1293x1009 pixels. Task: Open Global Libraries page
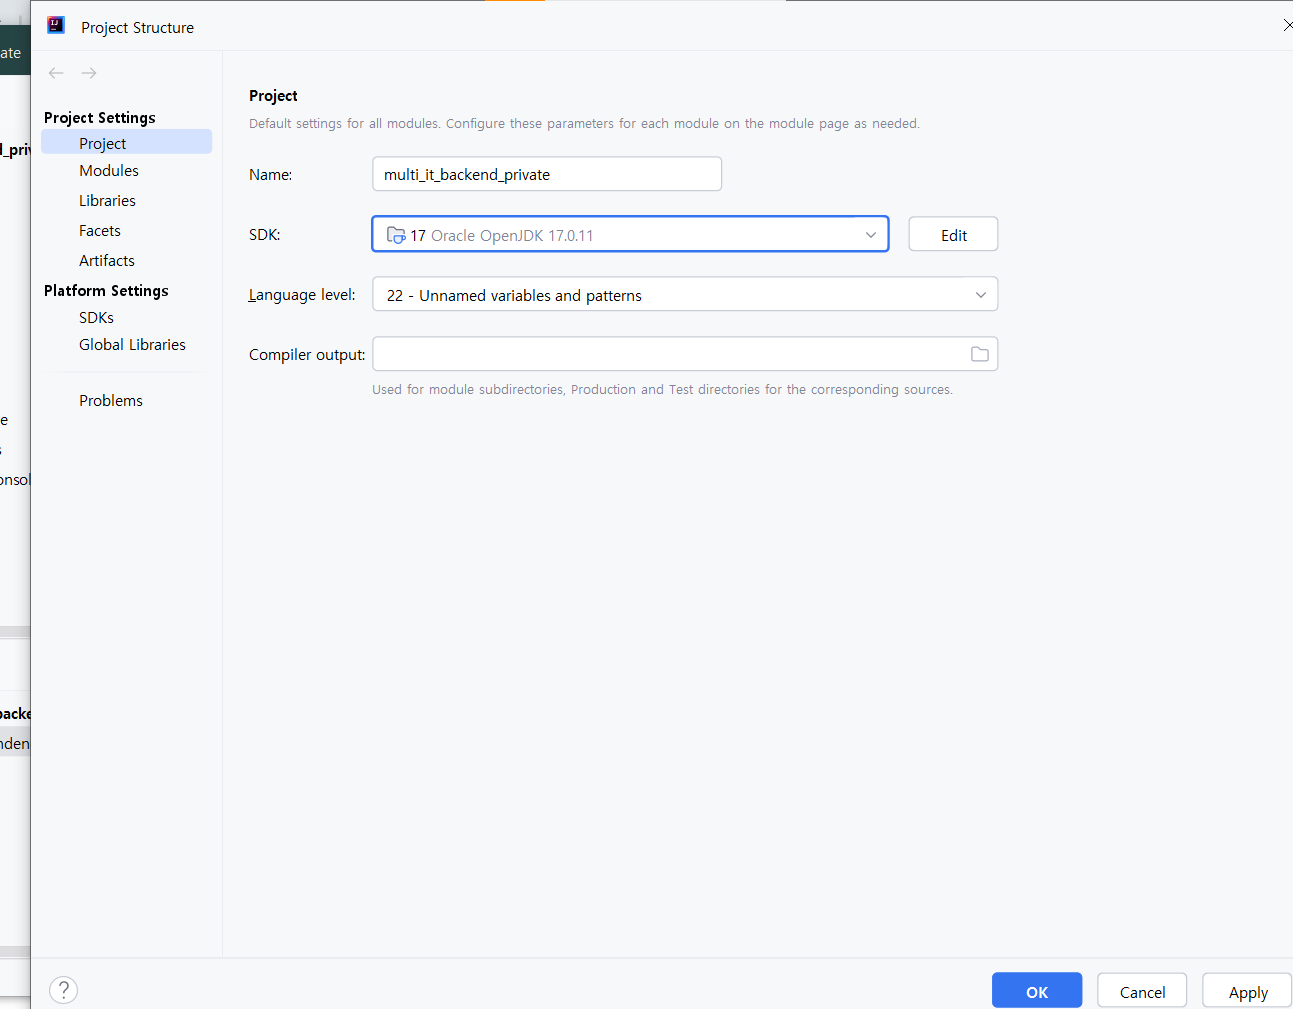click(x=132, y=345)
